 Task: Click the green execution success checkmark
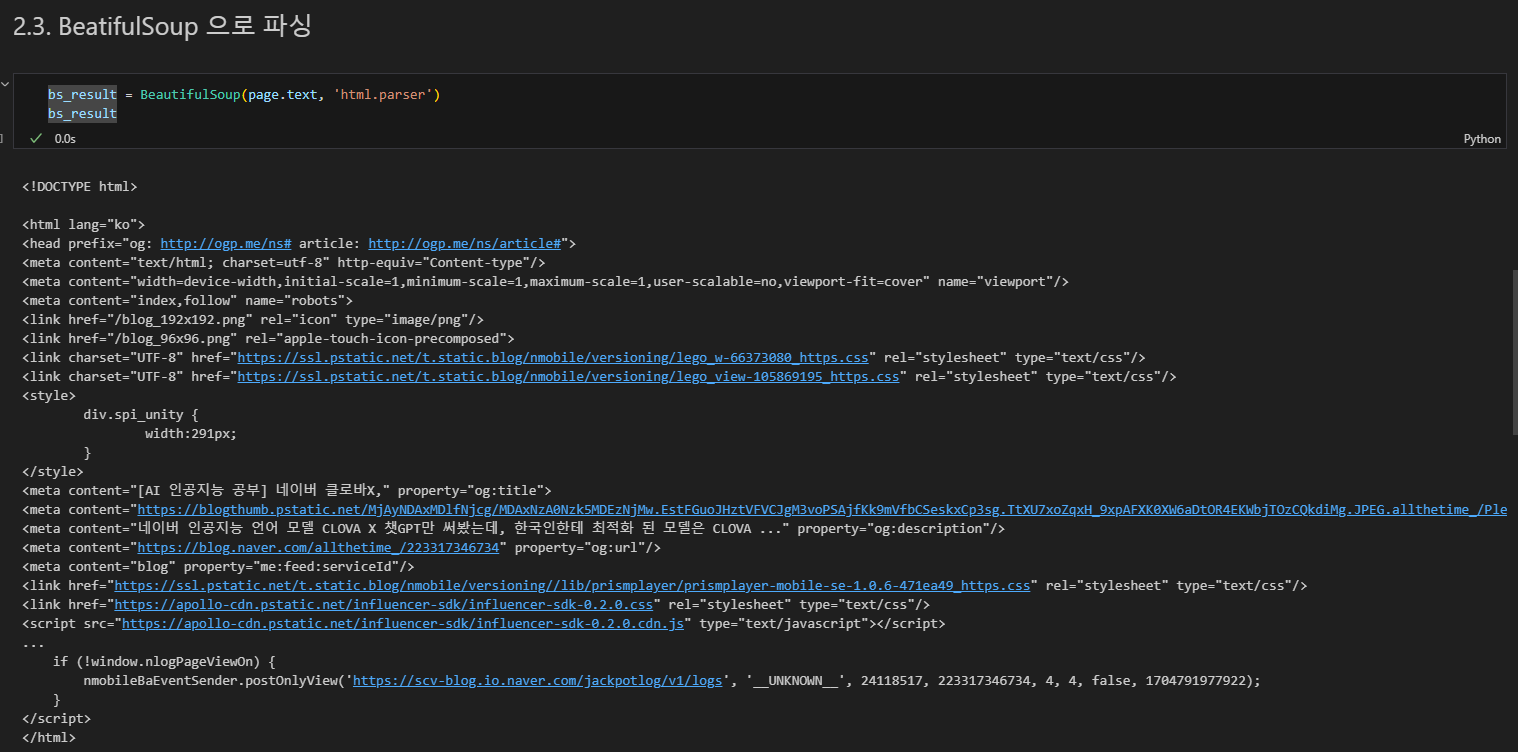tap(36, 139)
